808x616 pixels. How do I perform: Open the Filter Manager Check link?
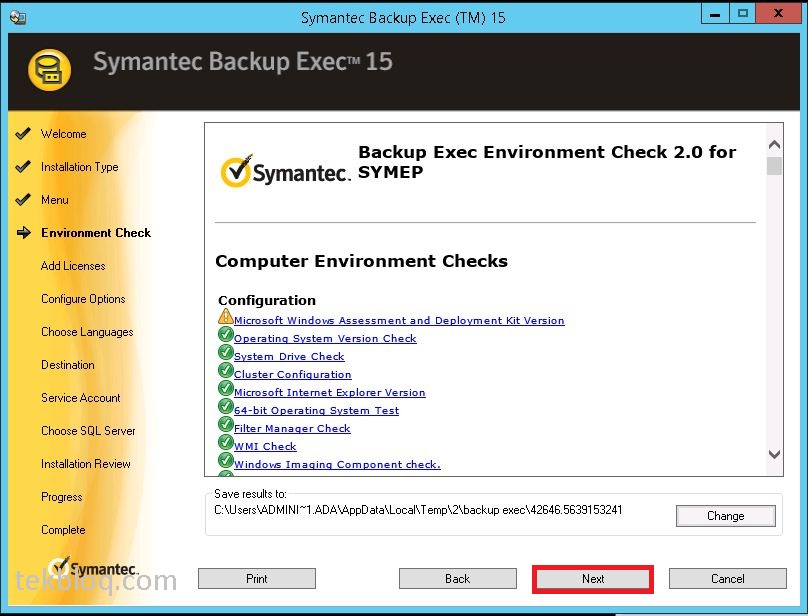point(292,429)
